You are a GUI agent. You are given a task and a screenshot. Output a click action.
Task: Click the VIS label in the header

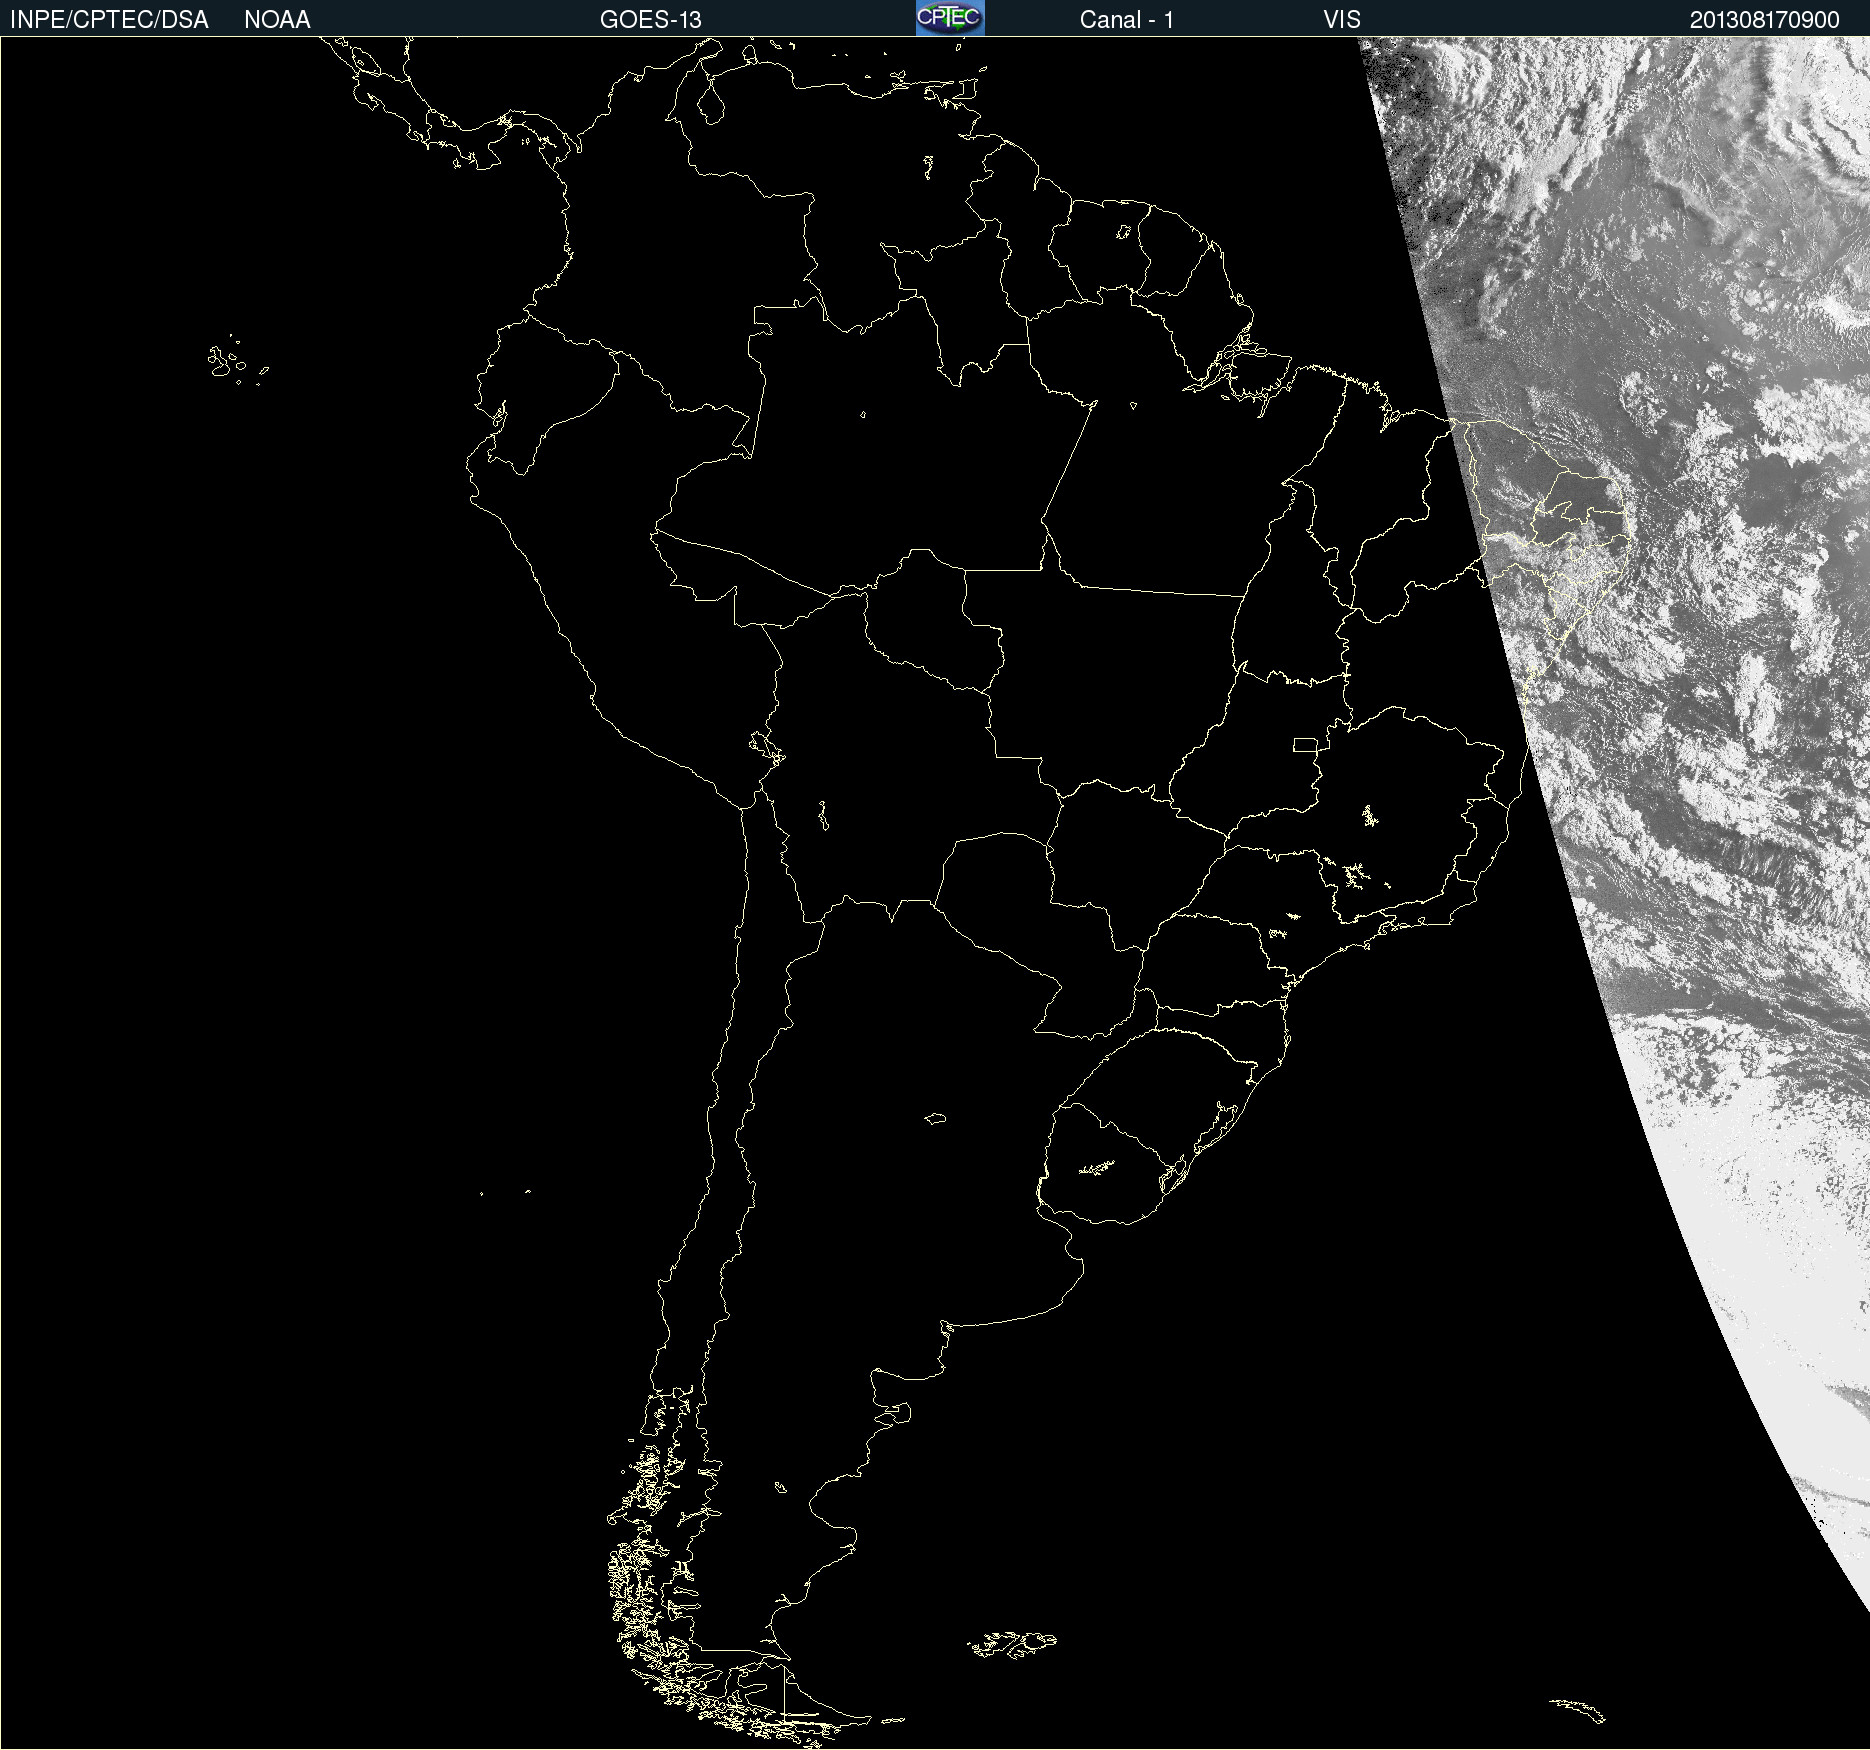pos(1341,20)
